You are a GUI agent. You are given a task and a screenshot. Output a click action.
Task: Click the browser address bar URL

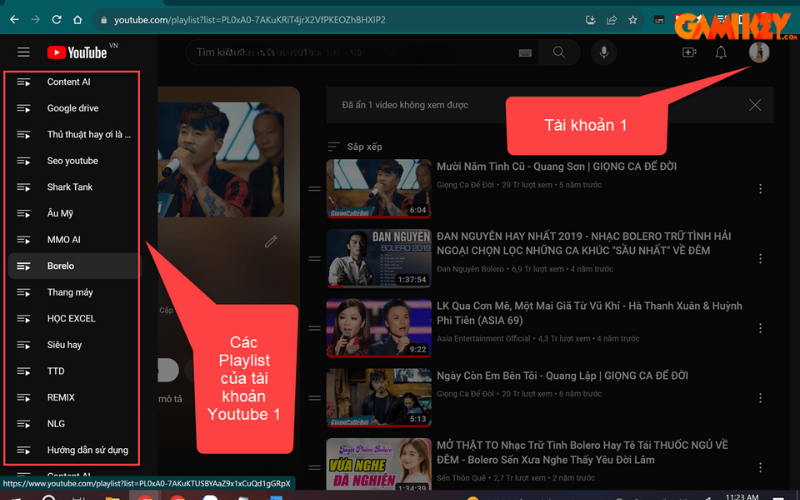pyautogui.click(x=250, y=20)
